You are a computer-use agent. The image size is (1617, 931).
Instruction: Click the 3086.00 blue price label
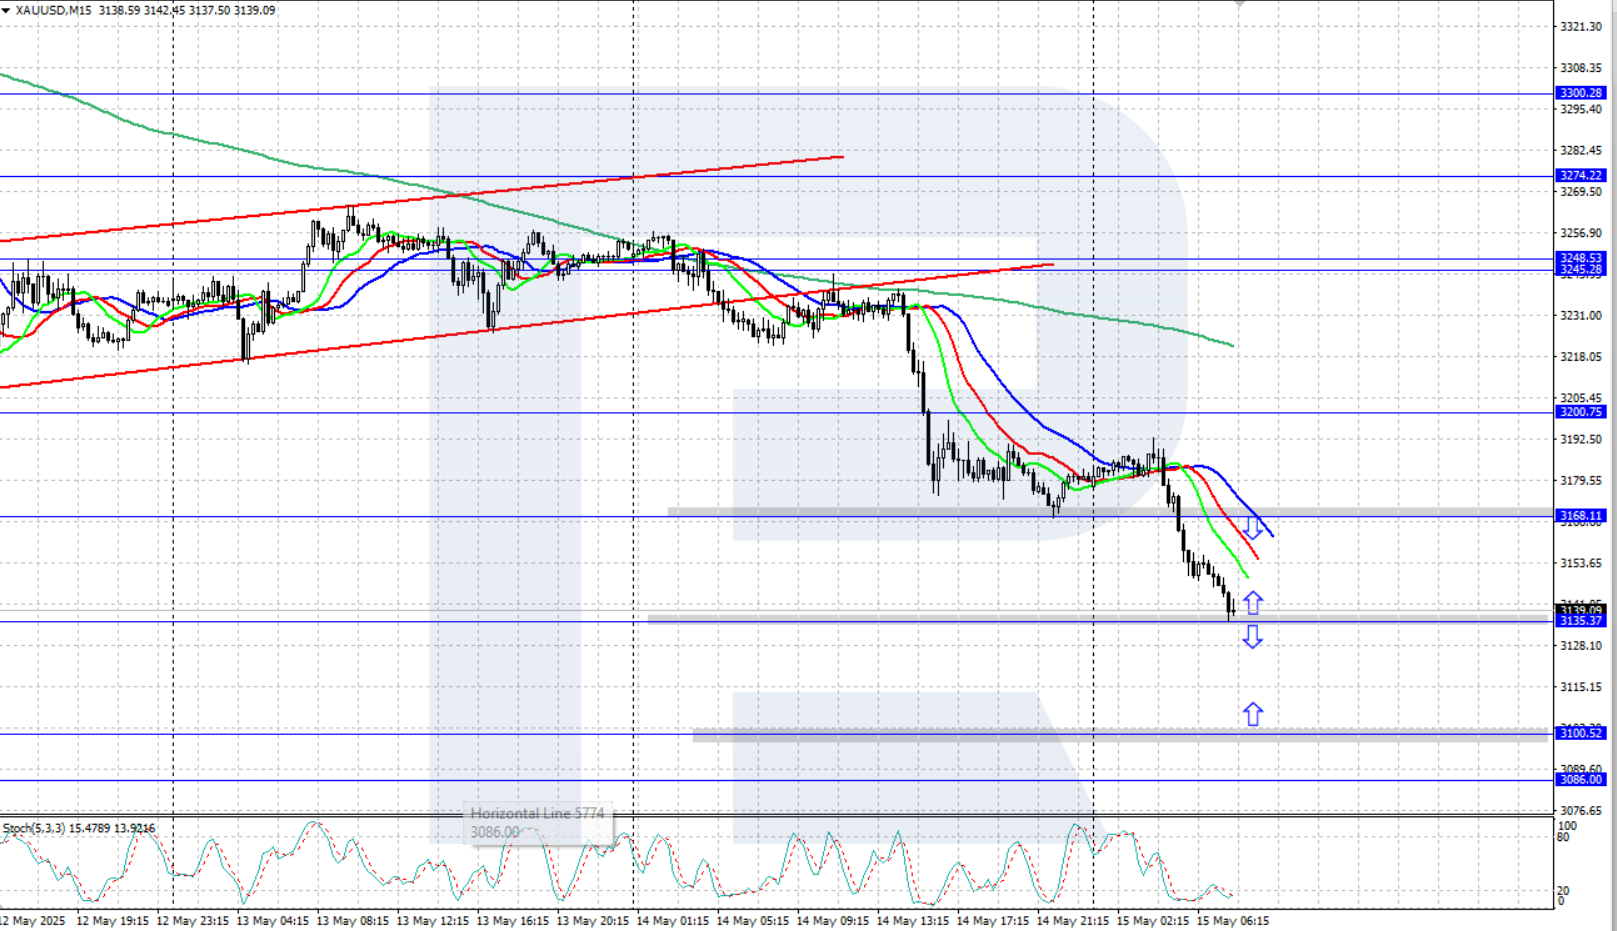coord(1581,779)
